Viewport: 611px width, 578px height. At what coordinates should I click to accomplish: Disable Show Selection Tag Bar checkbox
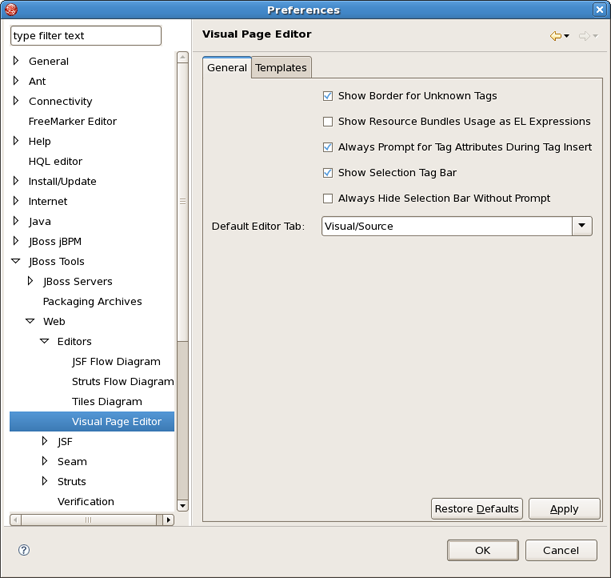pyautogui.click(x=328, y=173)
